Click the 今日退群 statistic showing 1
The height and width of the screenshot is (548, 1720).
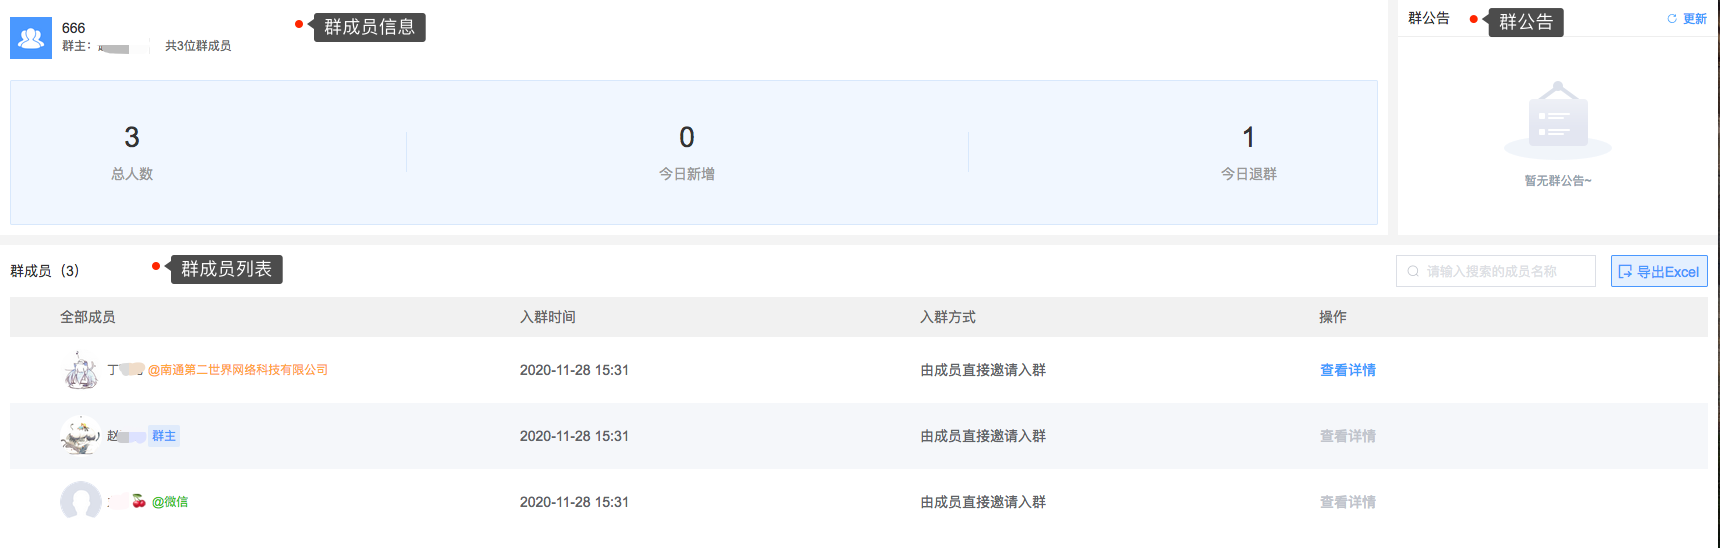(x=1248, y=152)
